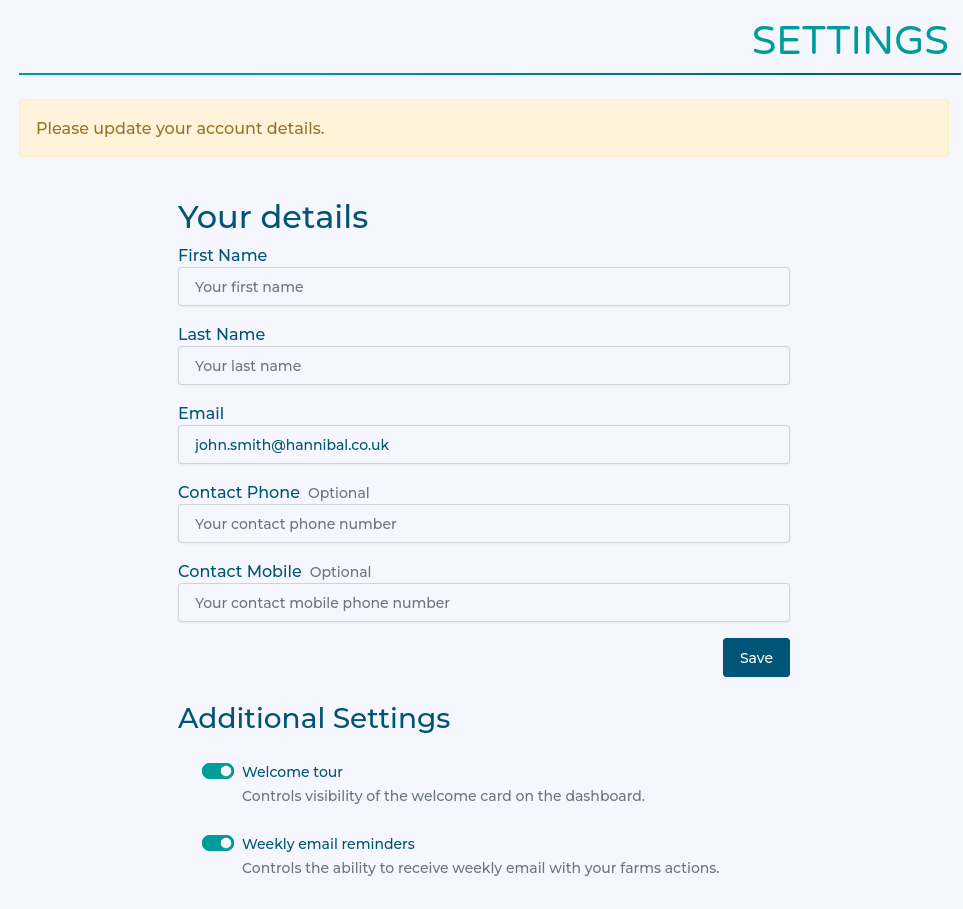Click the "Last Name" field label

point(221,334)
